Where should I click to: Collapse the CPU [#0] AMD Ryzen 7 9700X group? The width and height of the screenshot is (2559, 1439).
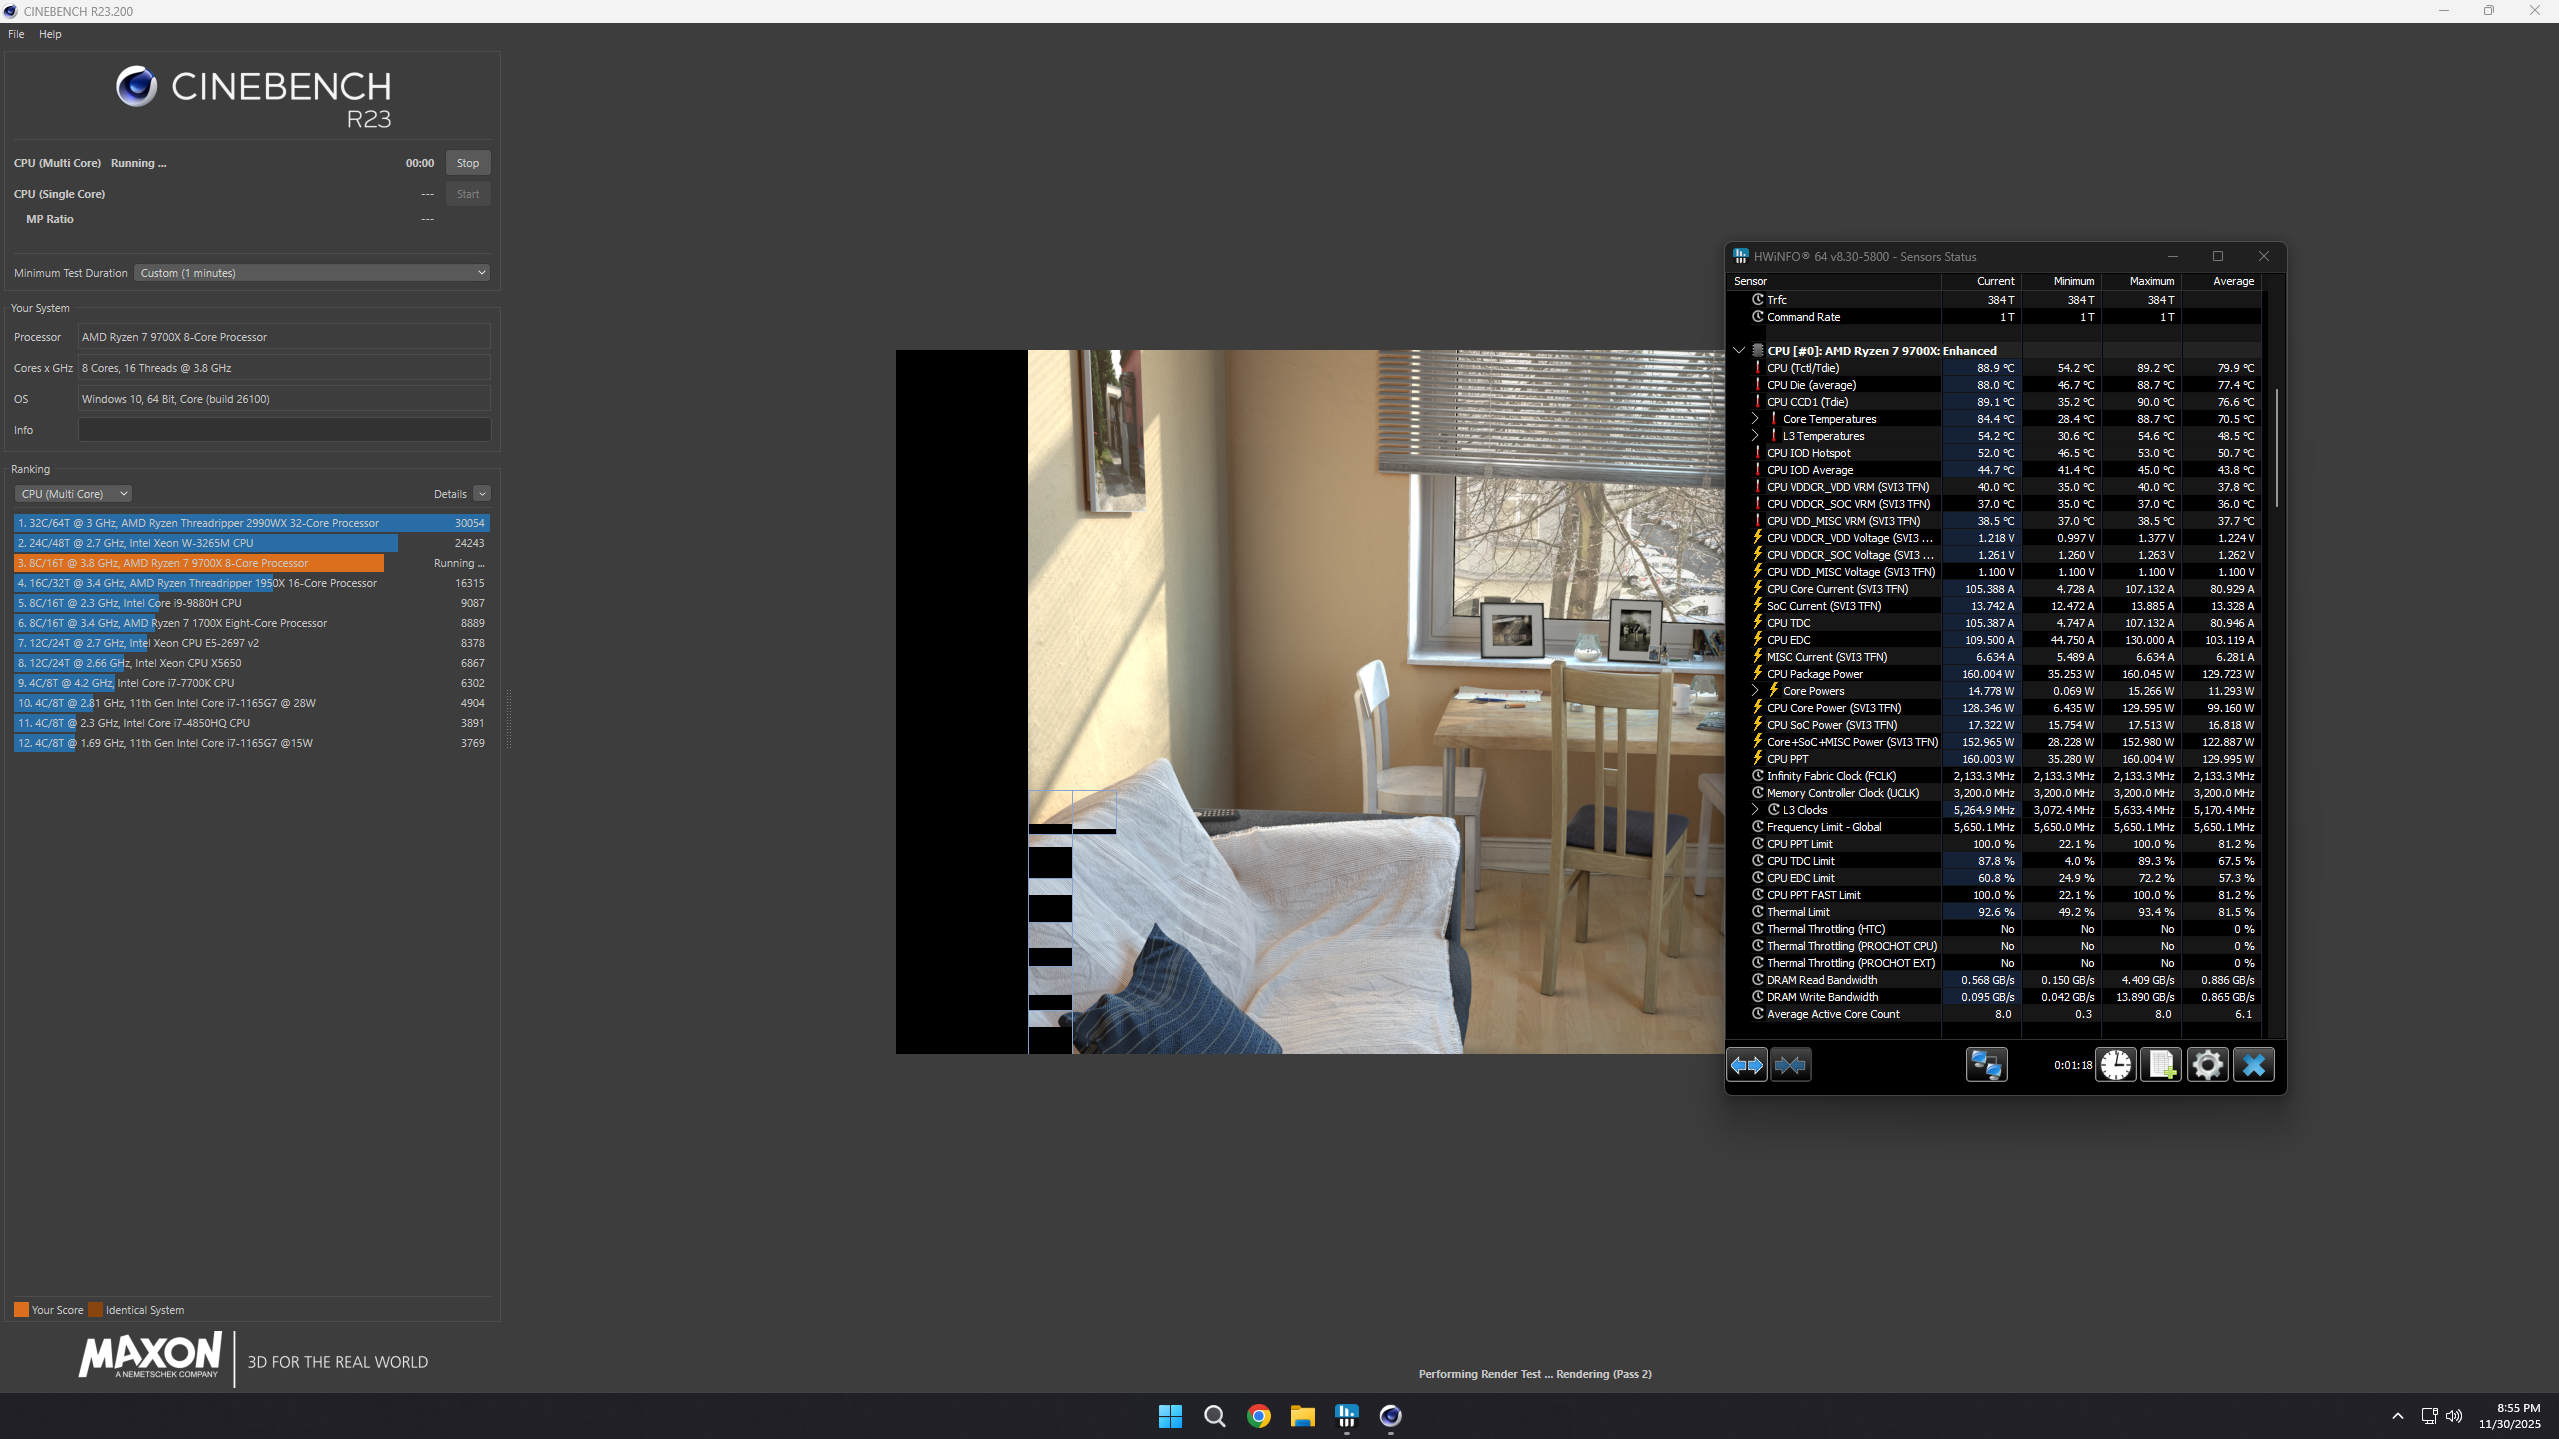tap(1739, 351)
